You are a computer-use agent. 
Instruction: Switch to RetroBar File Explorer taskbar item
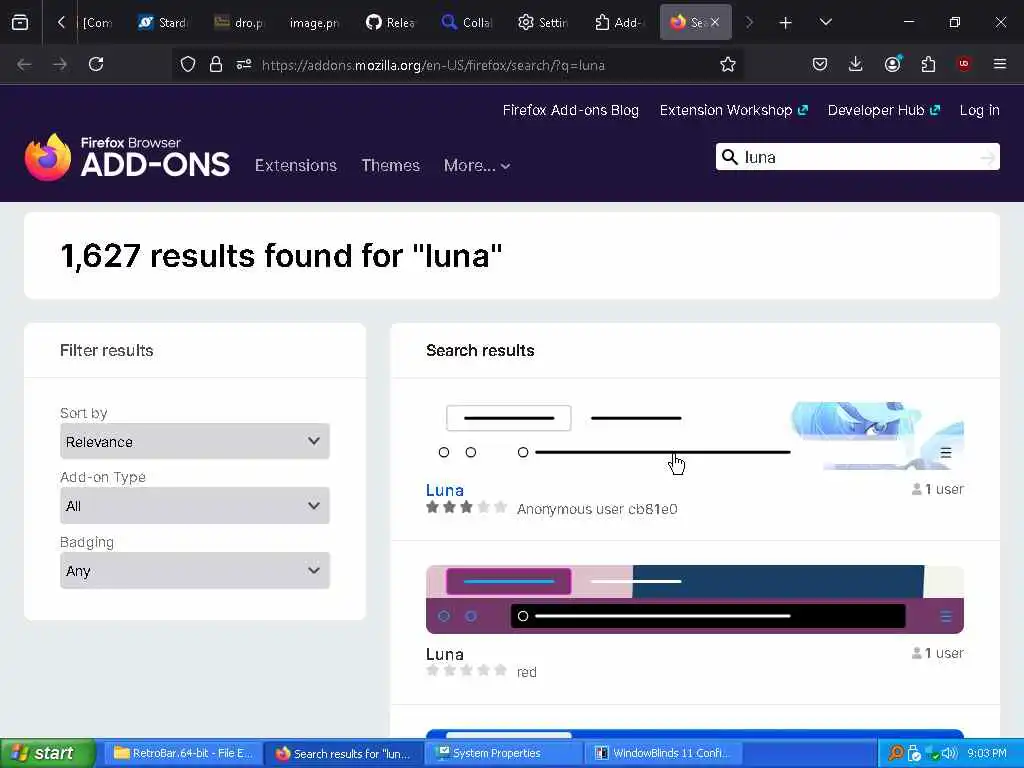tap(183, 753)
